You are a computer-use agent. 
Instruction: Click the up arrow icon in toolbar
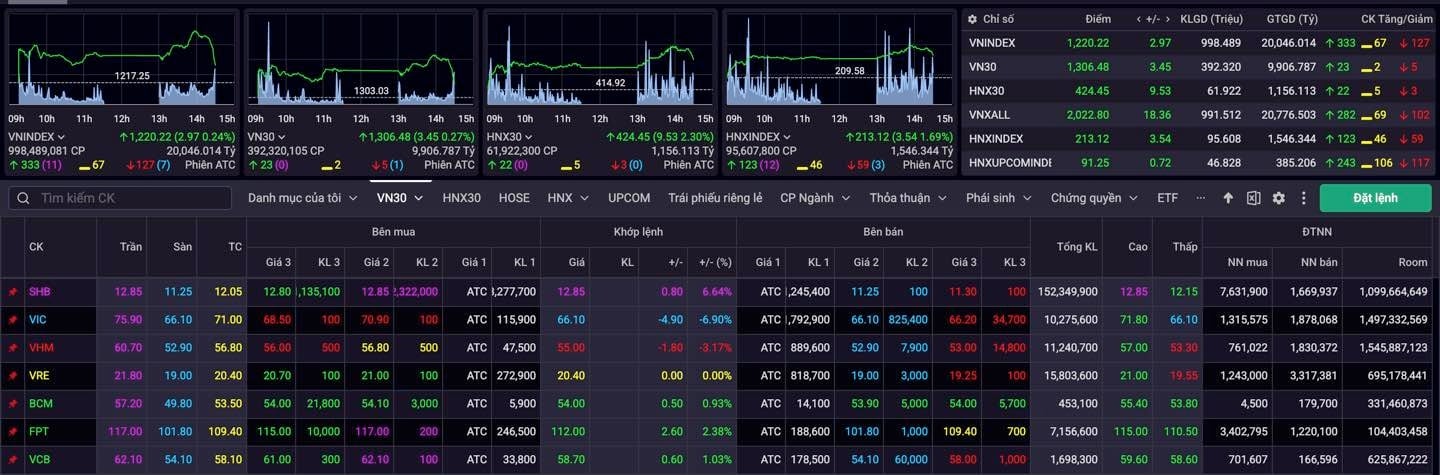click(1228, 198)
